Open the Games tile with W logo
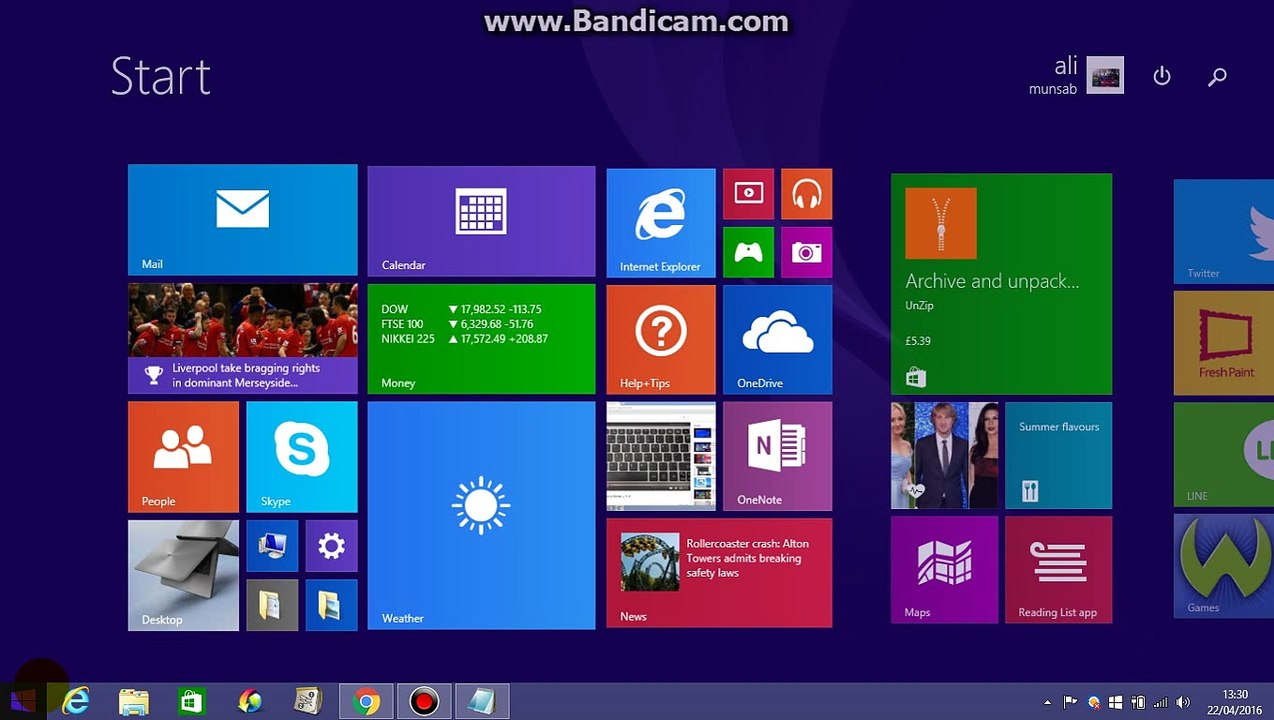The width and height of the screenshot is (1274, 720). point(1224,566)
